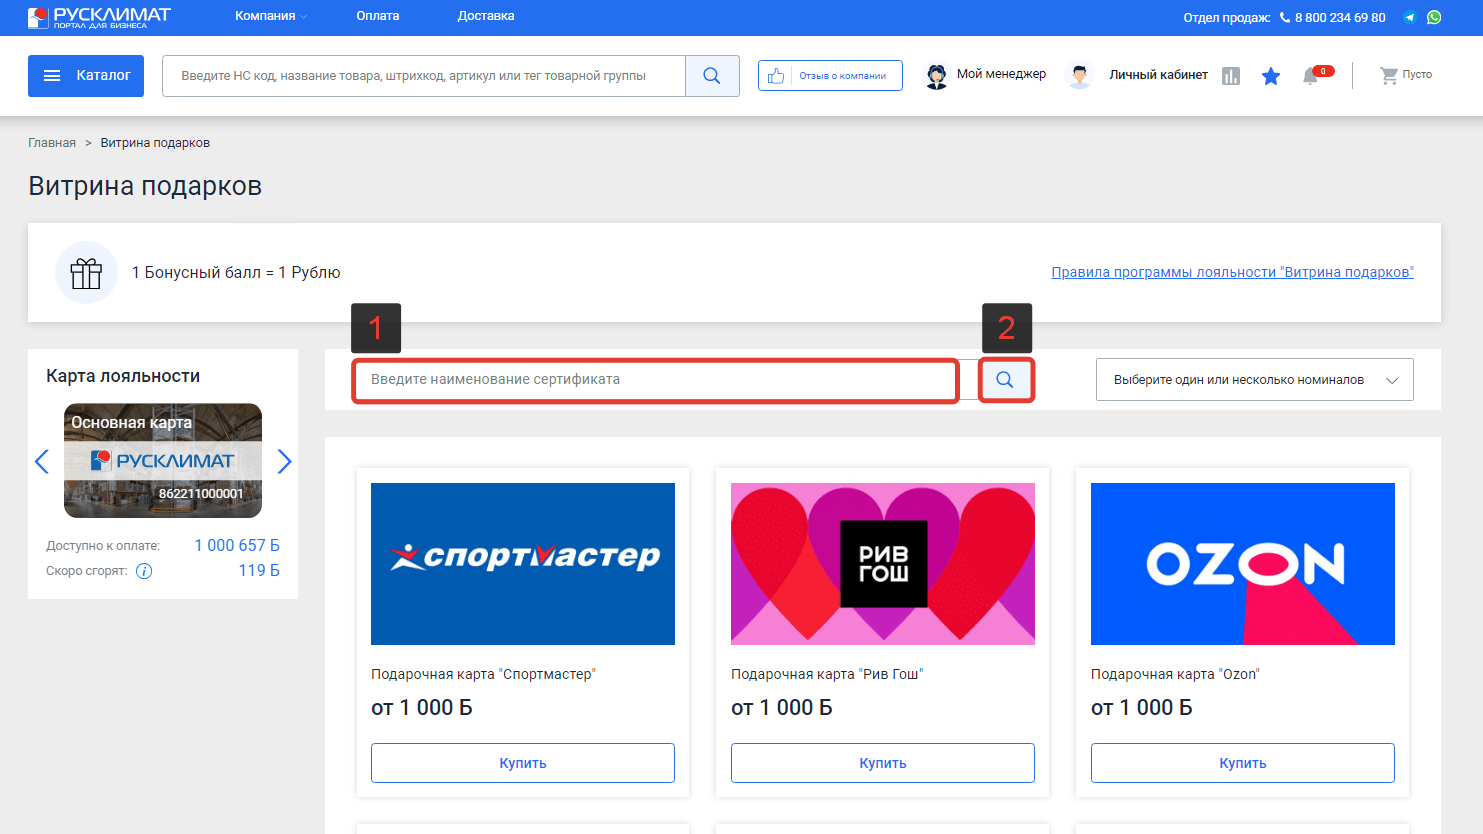Buy the Ozon gift card
The height and width of the screenshot is (834, 1483).
(x=1243, y=763)
